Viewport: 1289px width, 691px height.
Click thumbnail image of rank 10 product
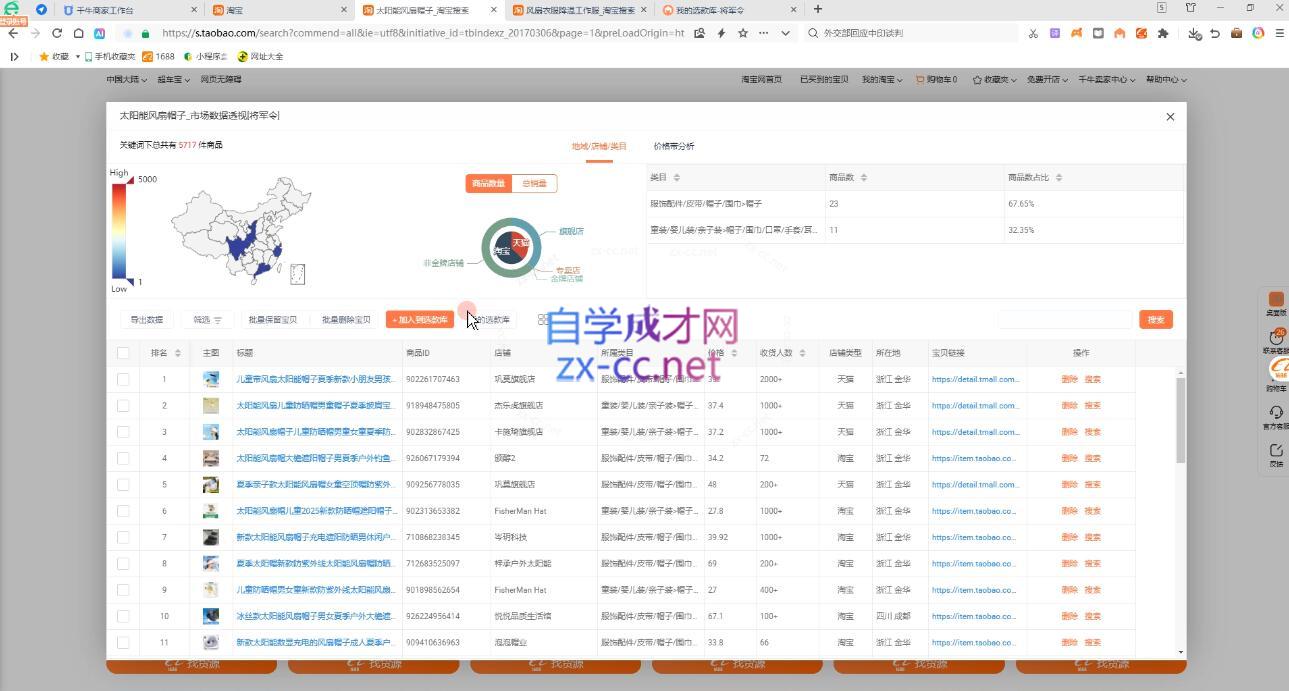point(211,616)
